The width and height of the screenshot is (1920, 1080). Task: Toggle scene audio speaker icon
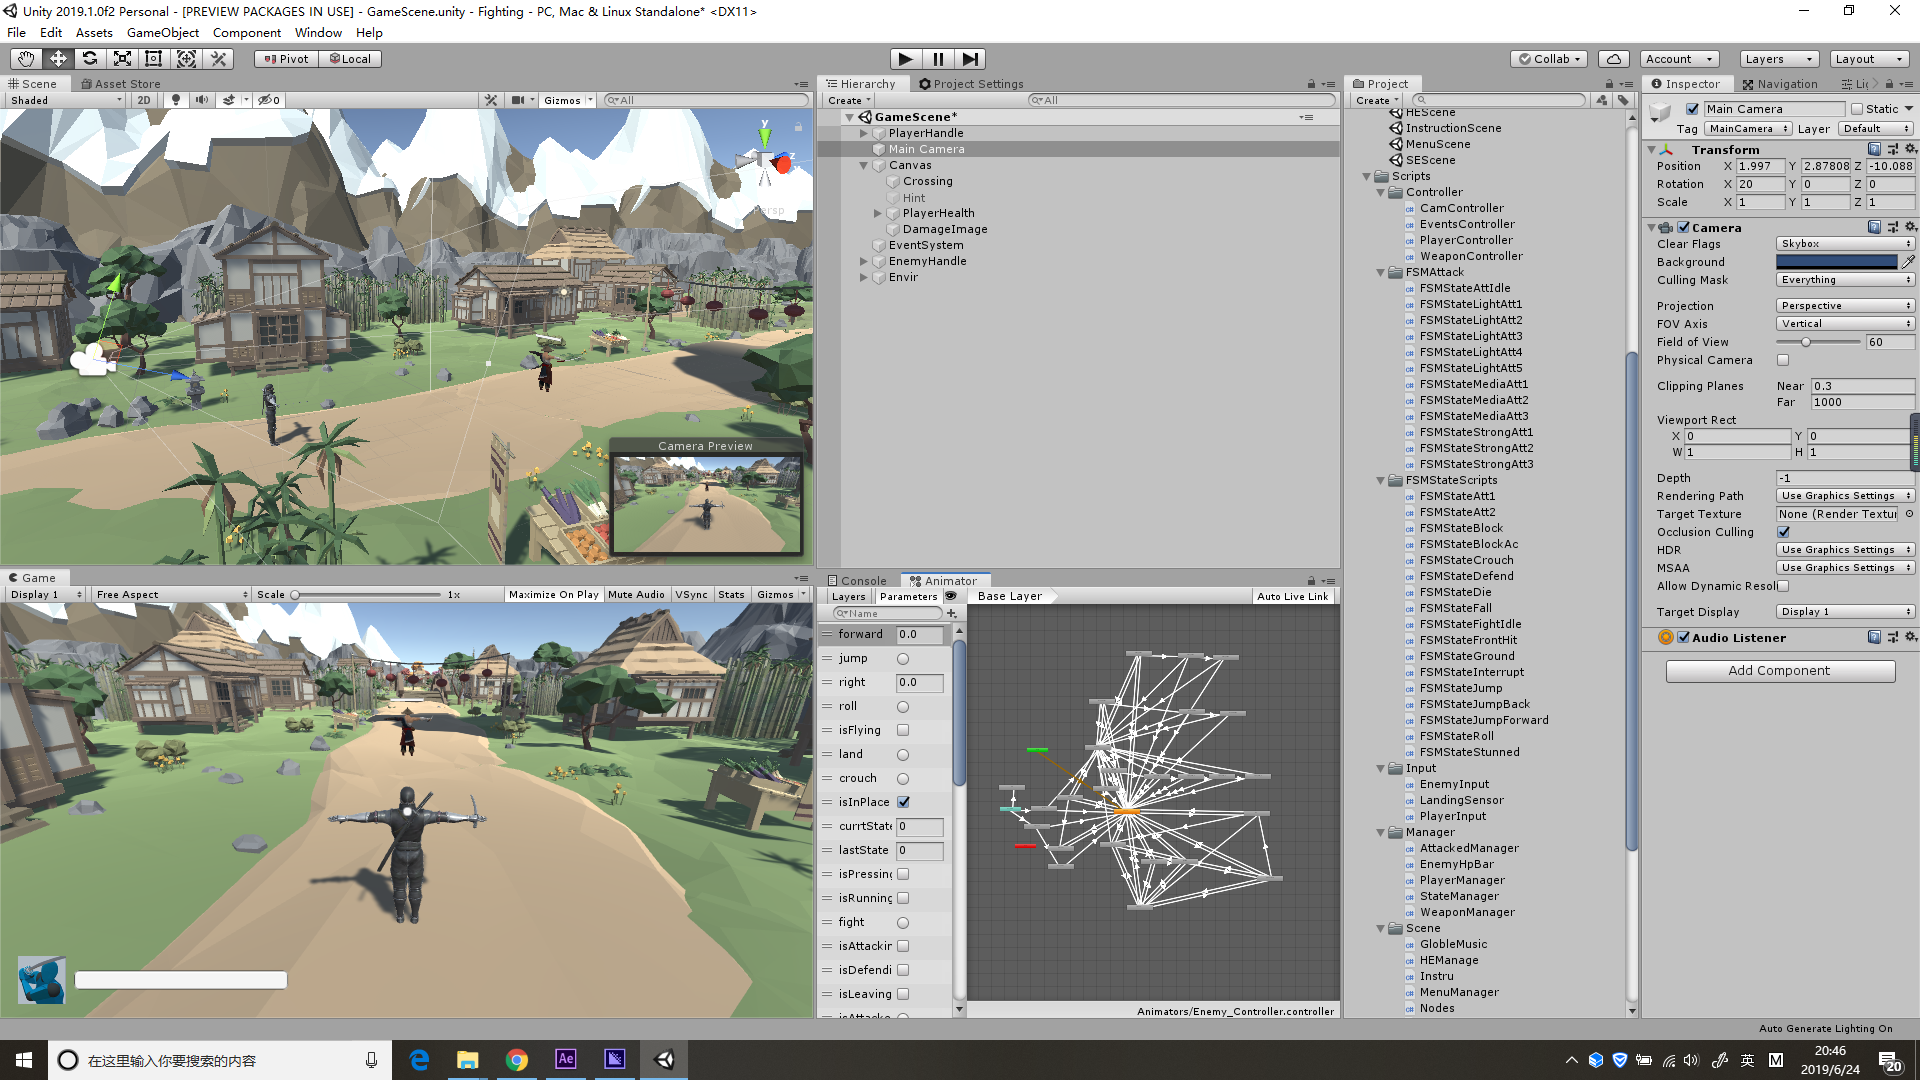point(202,100)
